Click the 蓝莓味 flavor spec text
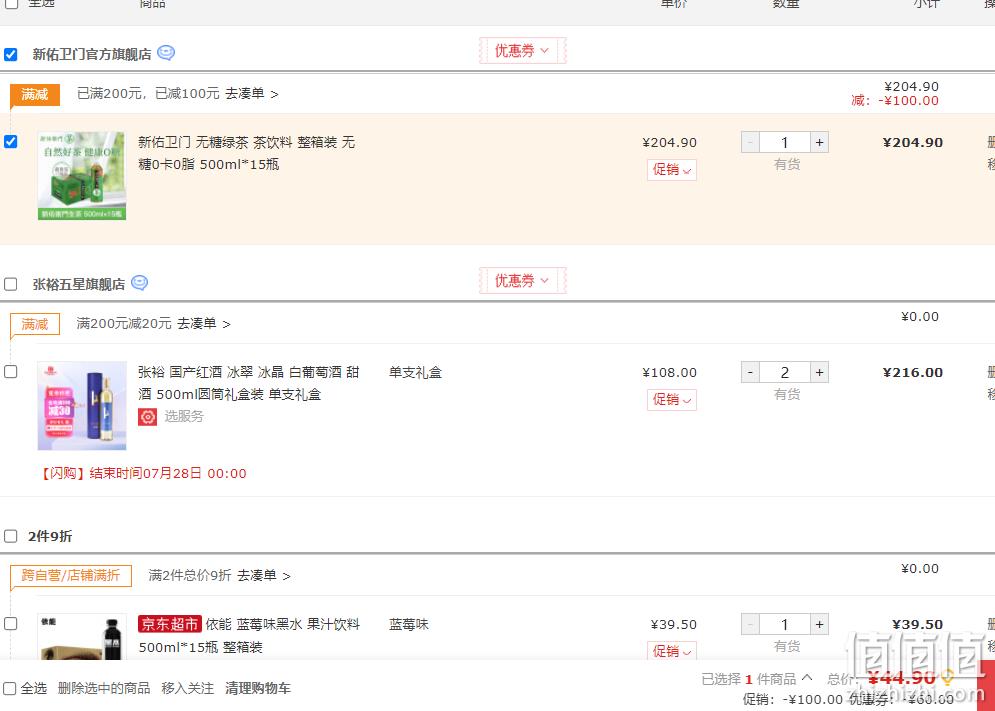This screenshot has width=995, height=711. pos(409,625)
